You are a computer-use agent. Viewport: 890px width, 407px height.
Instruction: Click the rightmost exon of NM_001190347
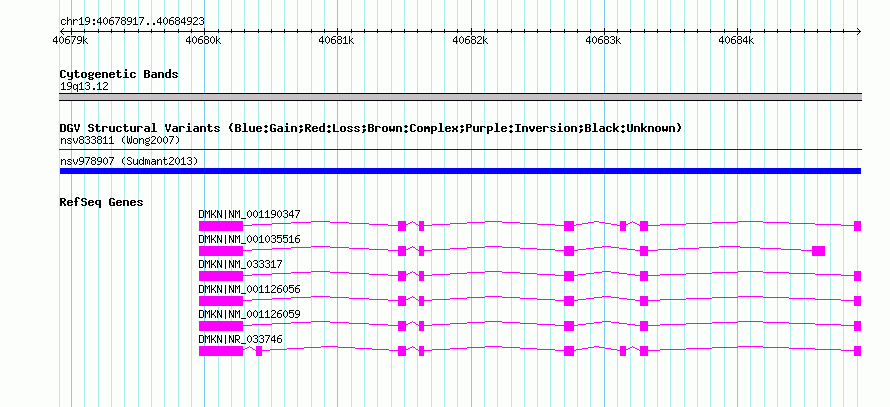pyautogui.click(x=858, y=226)
